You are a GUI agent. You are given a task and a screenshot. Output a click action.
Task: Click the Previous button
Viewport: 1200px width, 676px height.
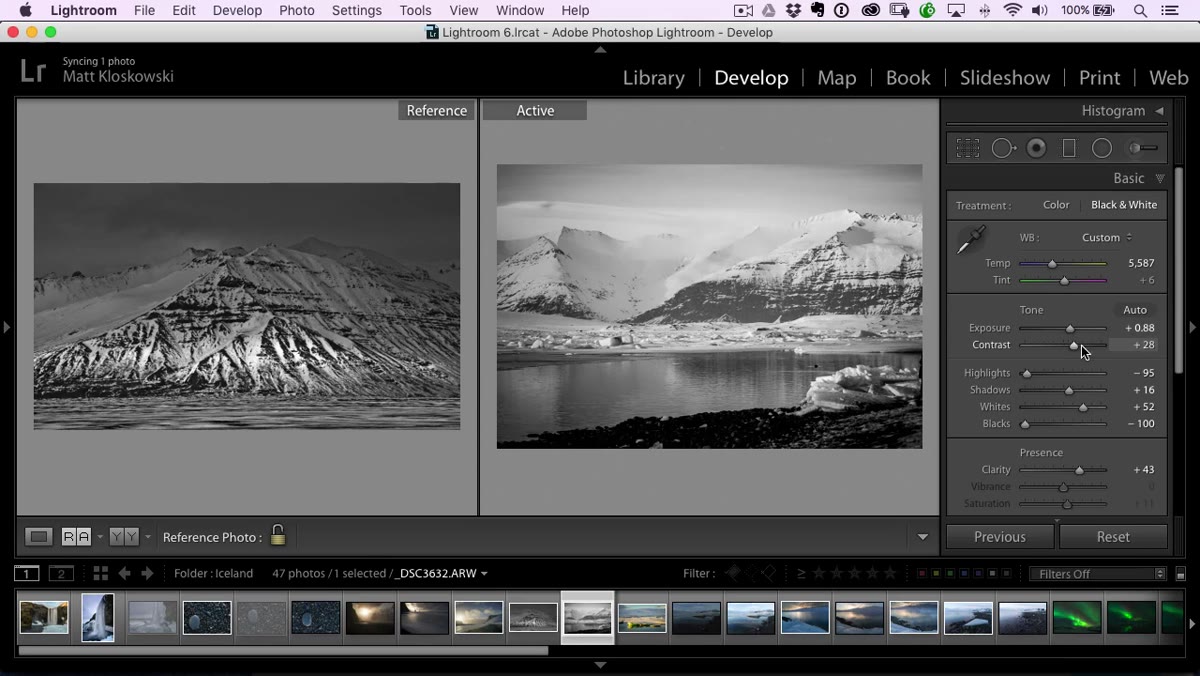coord(1000,537)
